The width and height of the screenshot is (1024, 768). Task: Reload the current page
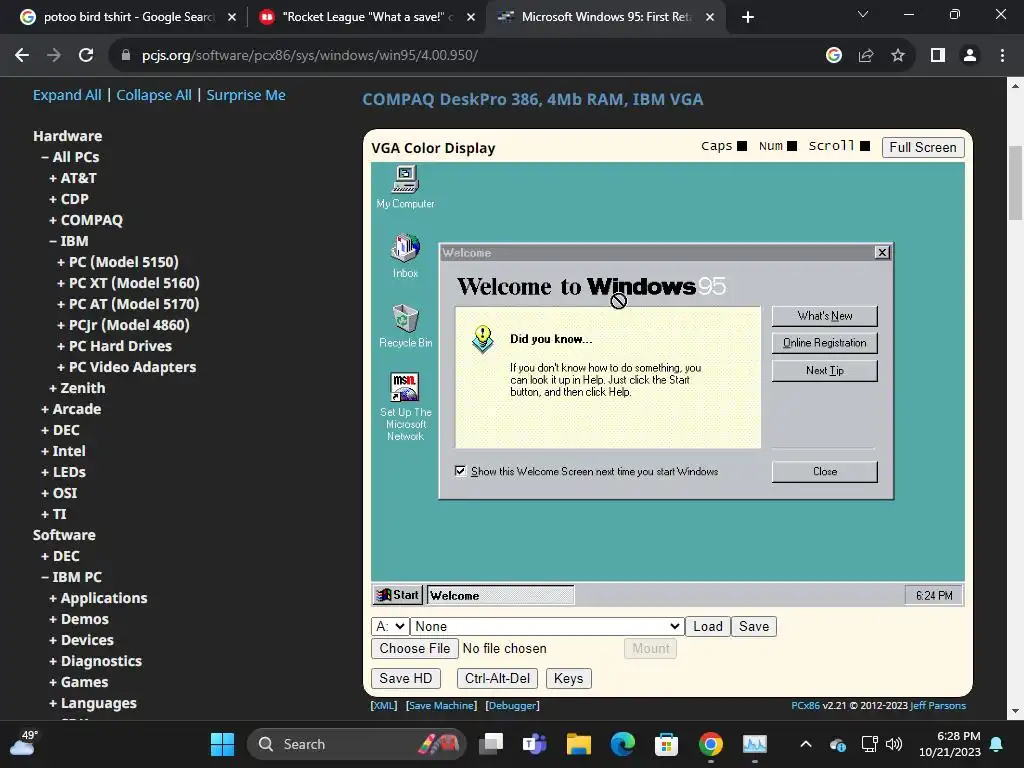(86, 56)
